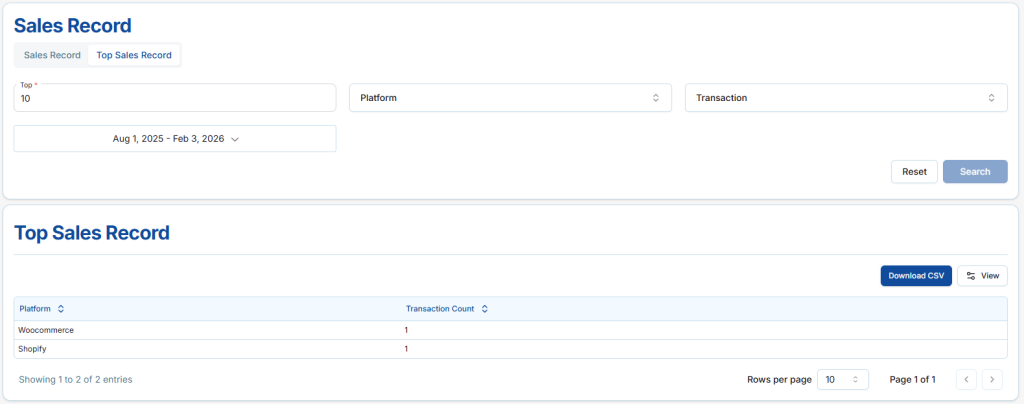Click the Platform dropdown chevron icon
Viewport: 1024px width, 404px height.
[x=656, y=98]
